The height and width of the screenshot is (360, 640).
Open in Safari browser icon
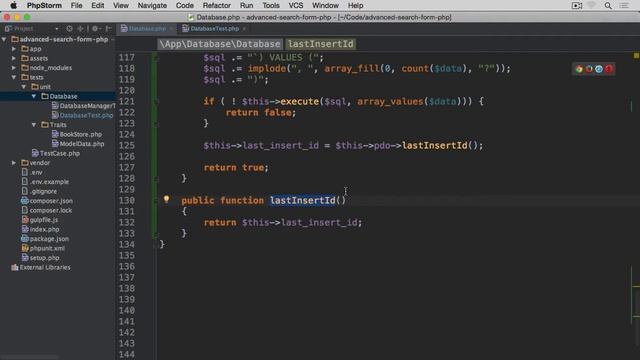tap(599, 69)
